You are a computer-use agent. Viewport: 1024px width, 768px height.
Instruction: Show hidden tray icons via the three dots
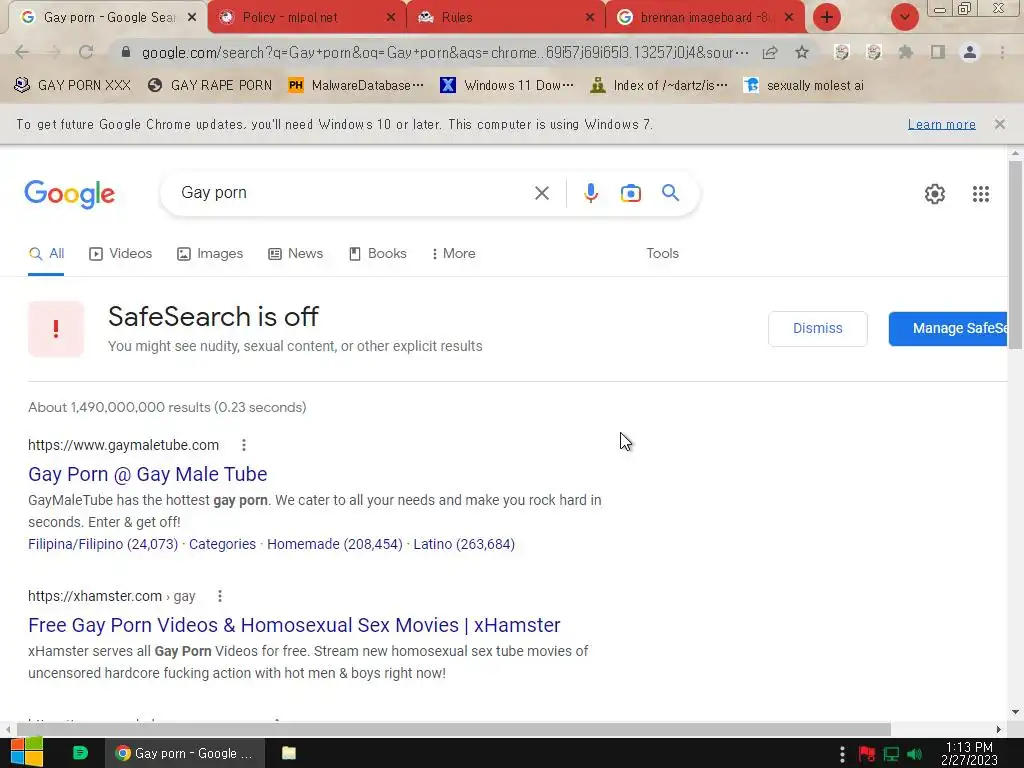[x=842, y=754]
